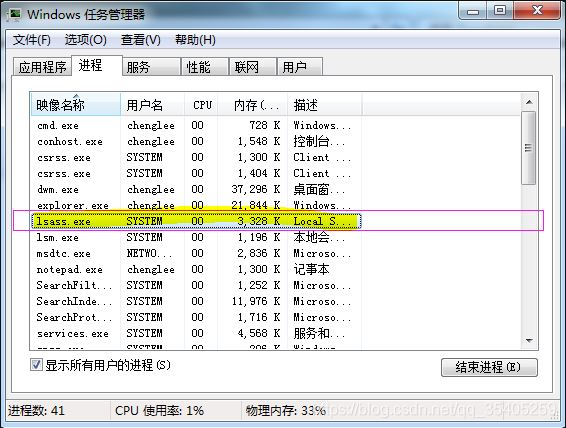
Task: Select the lsm.exe process
Action: pos(196,237)
